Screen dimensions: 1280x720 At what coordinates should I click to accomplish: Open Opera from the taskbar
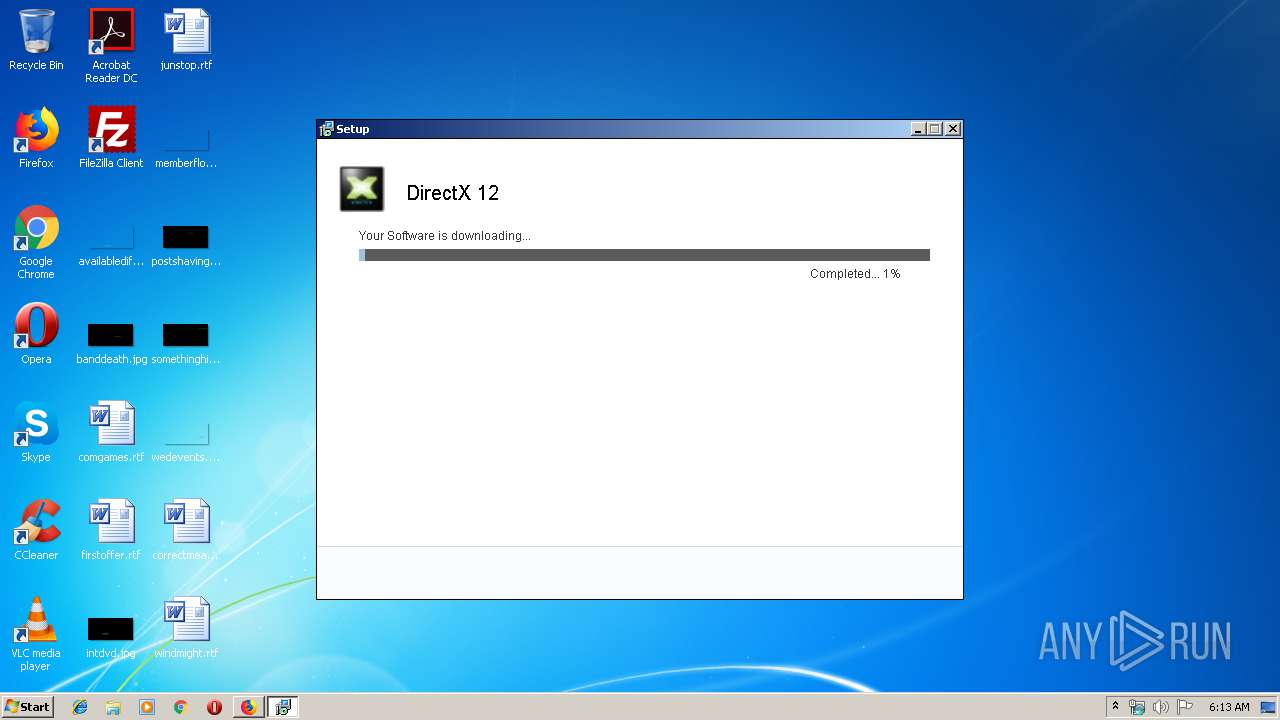coord(214,707)
